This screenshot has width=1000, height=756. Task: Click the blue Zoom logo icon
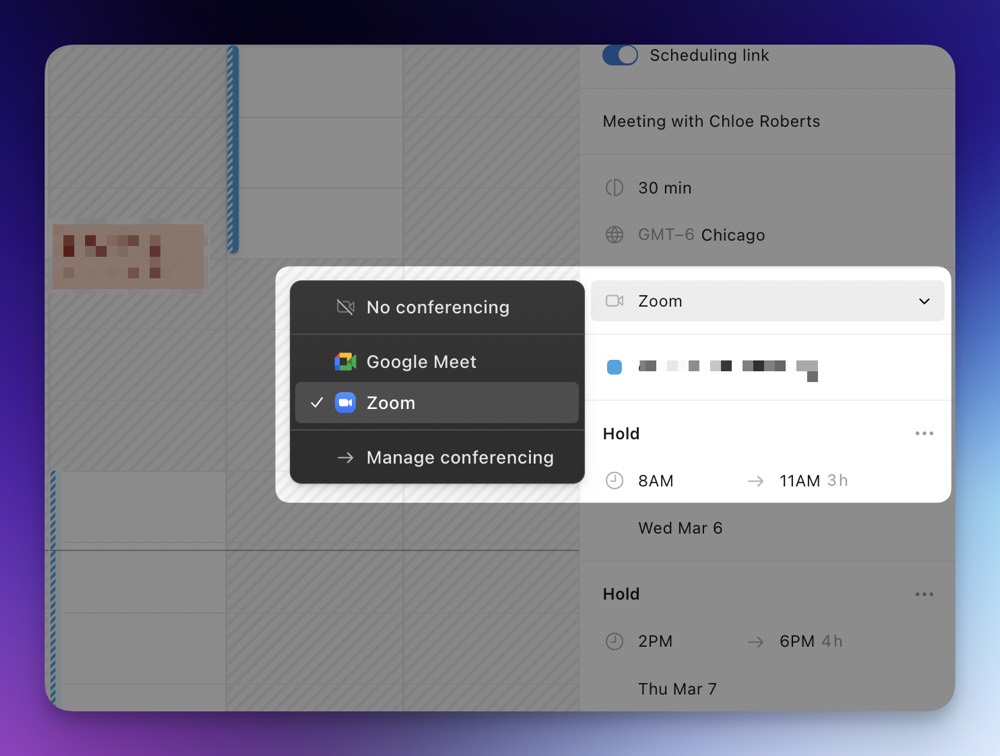[345, 403]
